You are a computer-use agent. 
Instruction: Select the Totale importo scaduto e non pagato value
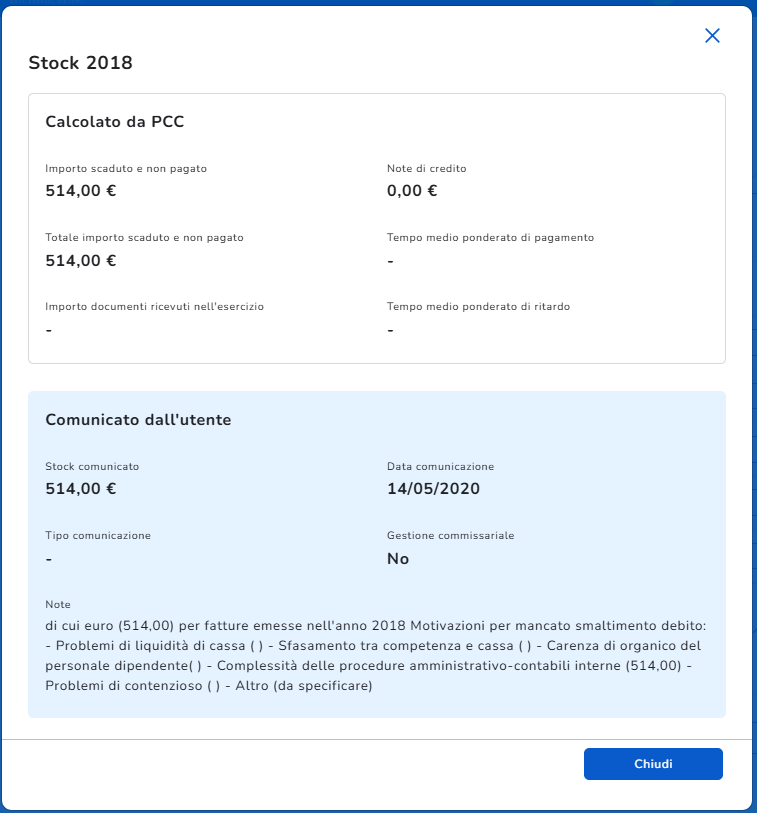(x=81, y=261)
